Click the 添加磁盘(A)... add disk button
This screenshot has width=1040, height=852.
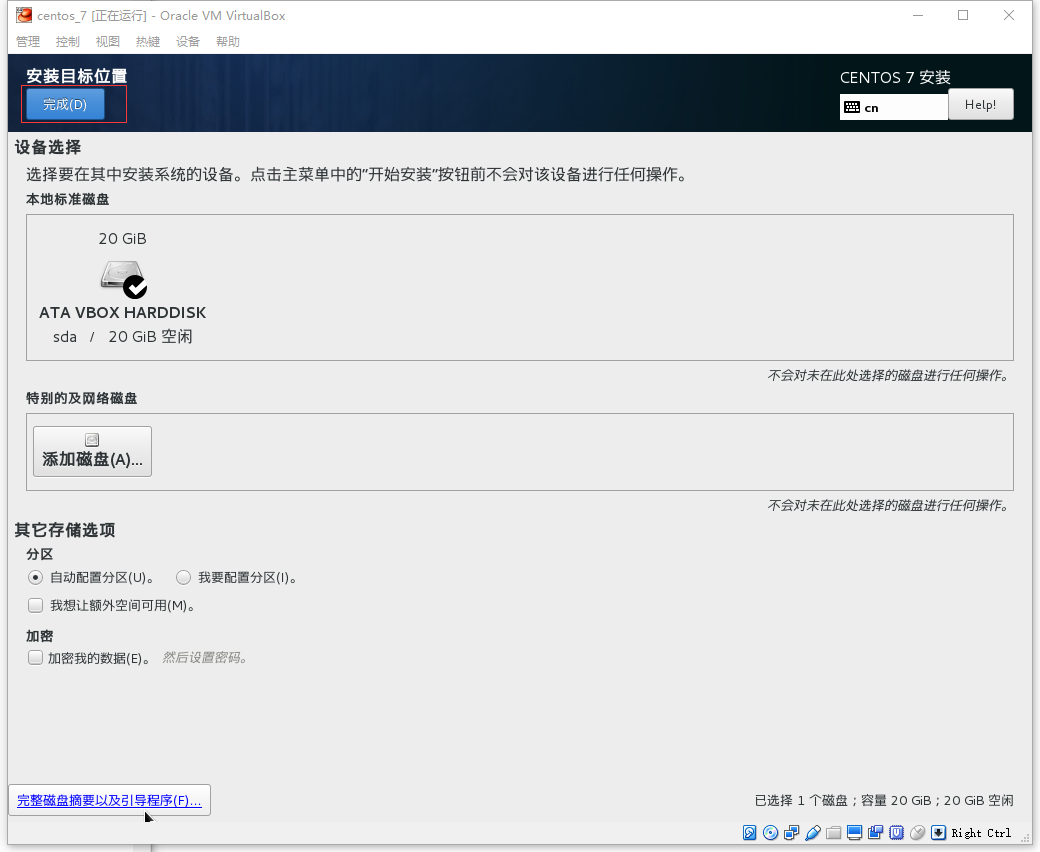(x=92, y=452)
